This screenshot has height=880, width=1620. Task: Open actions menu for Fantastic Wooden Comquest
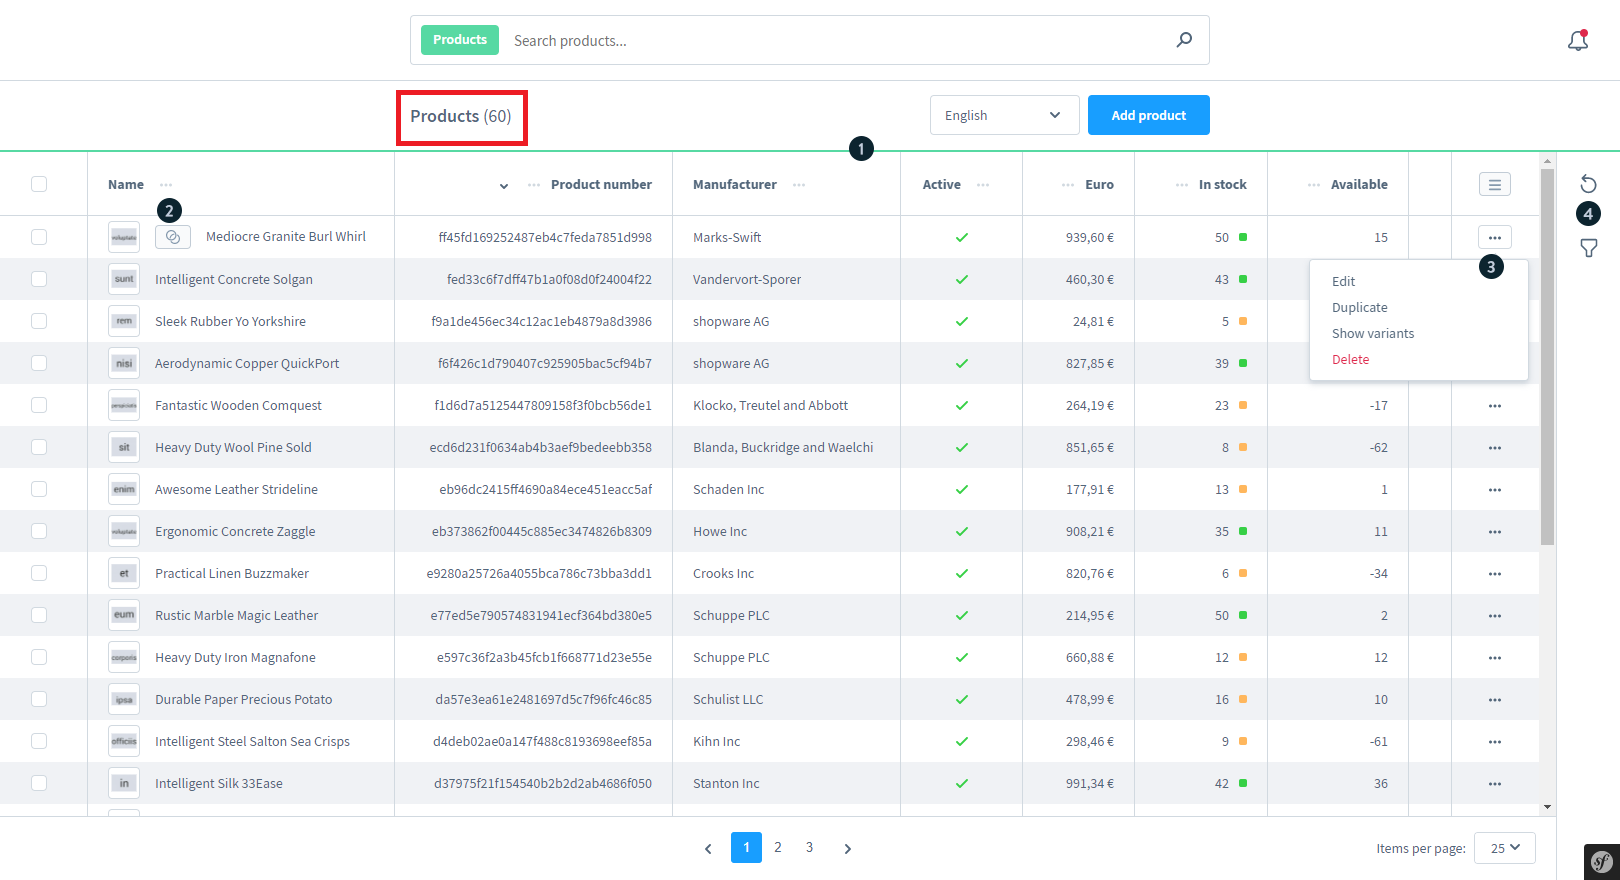tap(1495, 406)
